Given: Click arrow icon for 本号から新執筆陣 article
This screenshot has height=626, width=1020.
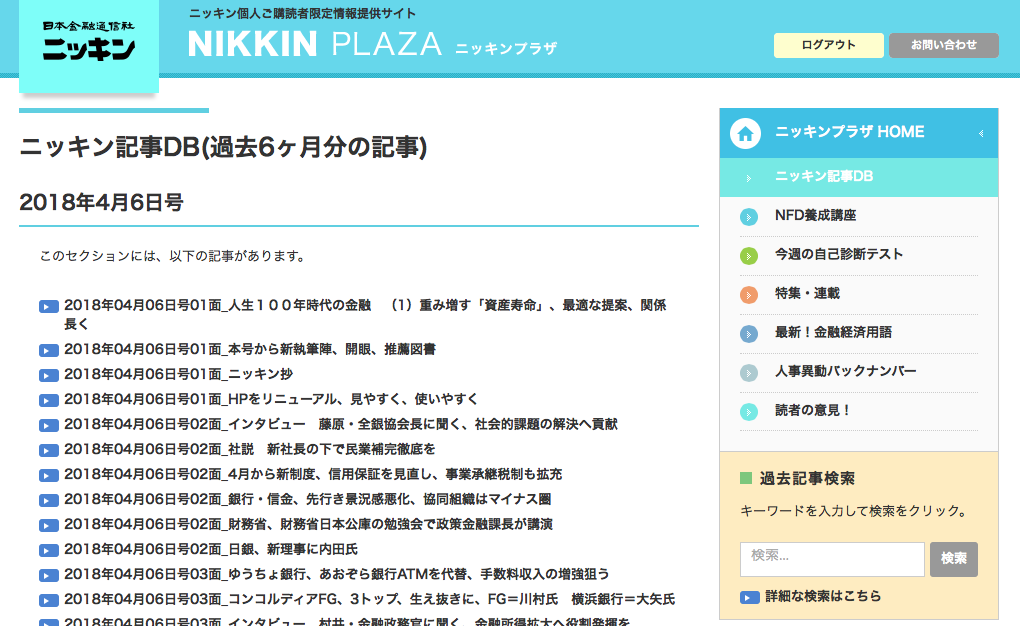Looking at the screenshot, I should (49, 351).
